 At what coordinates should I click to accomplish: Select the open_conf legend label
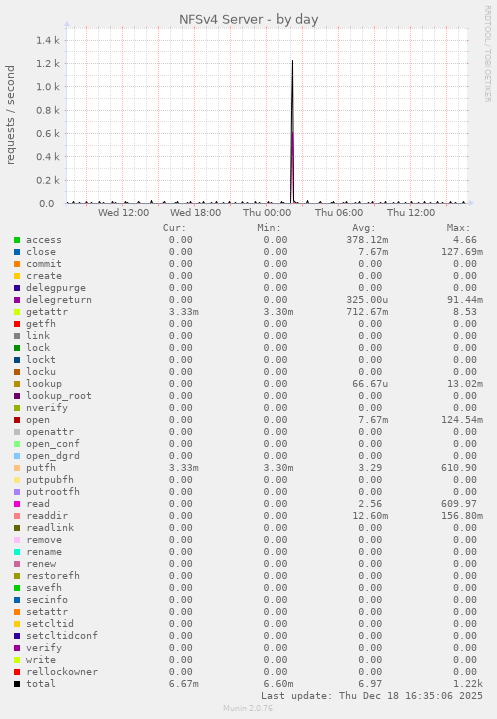(53, 444)
